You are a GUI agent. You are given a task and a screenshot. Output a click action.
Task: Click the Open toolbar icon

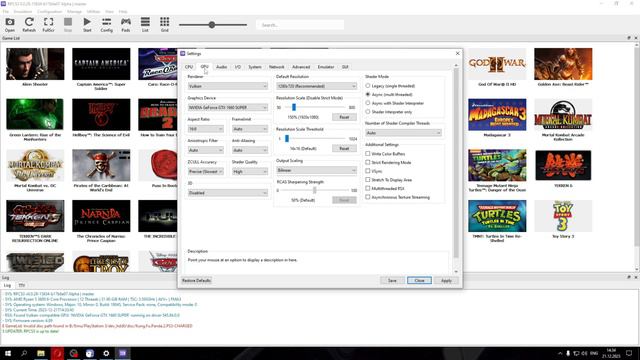tap(10, 24)
